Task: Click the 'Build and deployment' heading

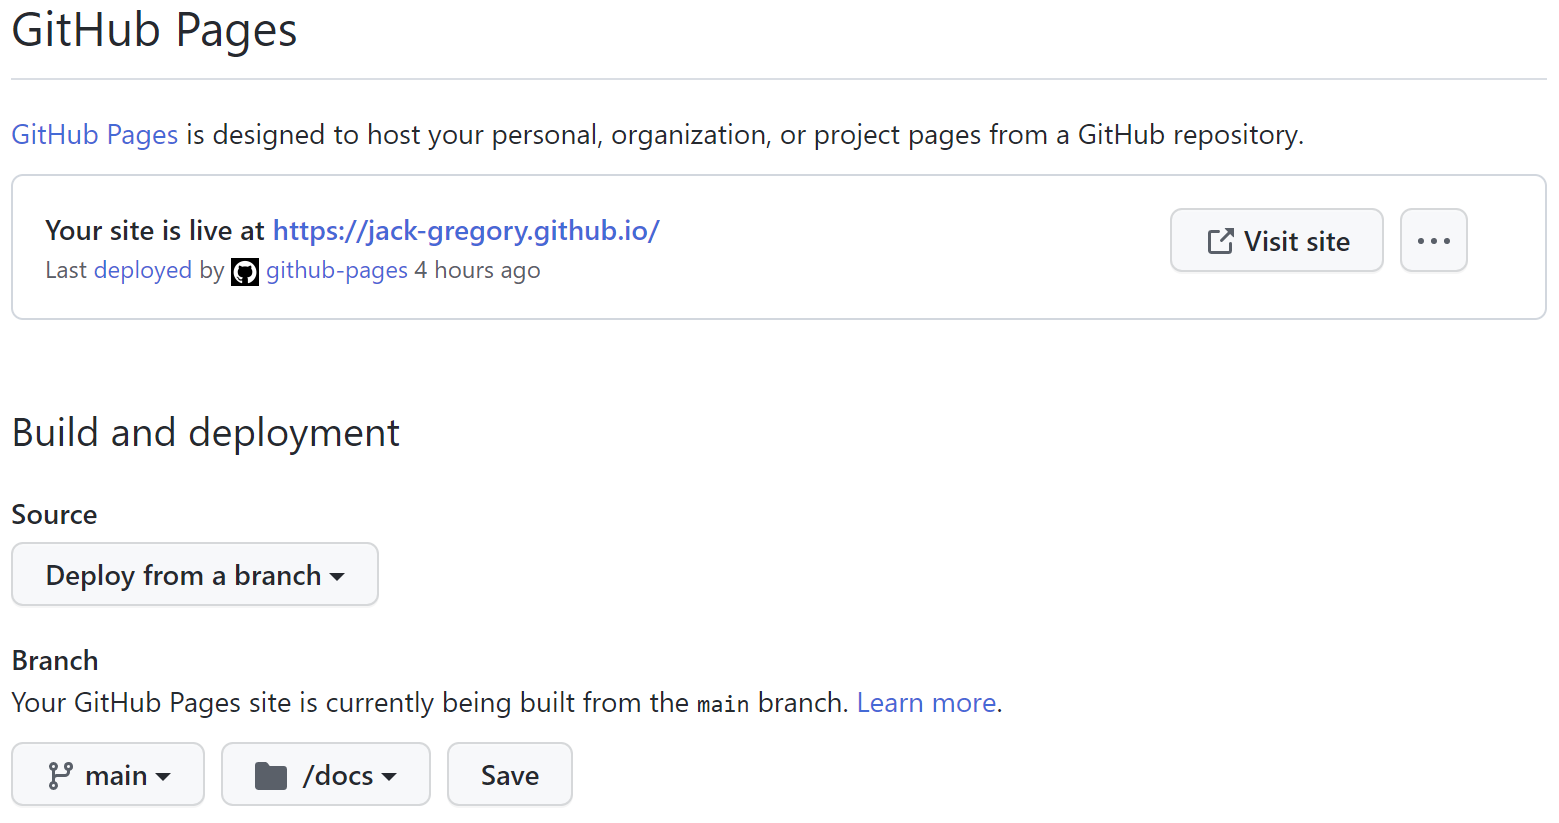Action: click(x=206, y=433)
